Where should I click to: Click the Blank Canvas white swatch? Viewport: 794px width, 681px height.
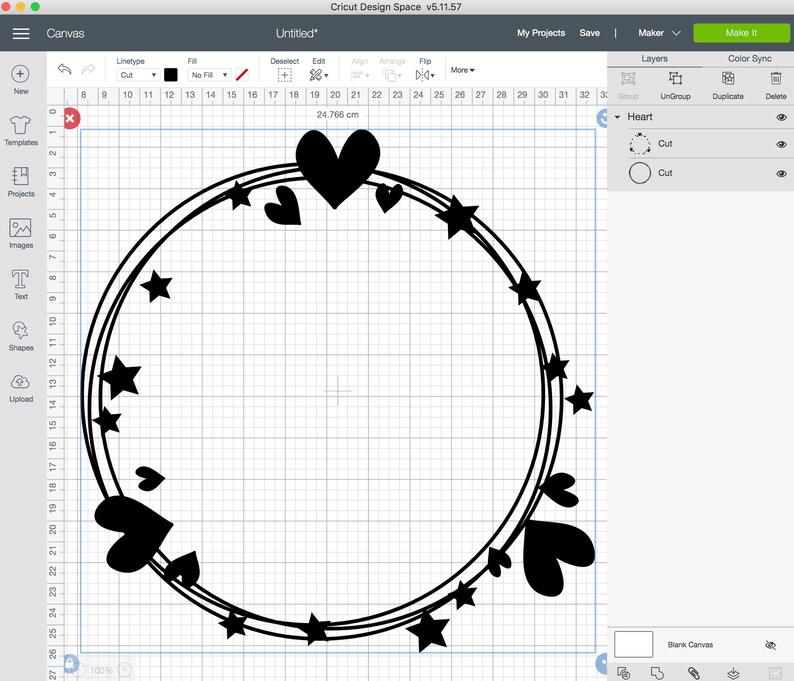633,644
